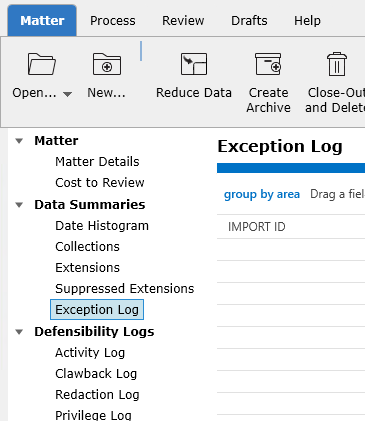Open the Activity Log
365x421 pixels.
click(90, 353)
